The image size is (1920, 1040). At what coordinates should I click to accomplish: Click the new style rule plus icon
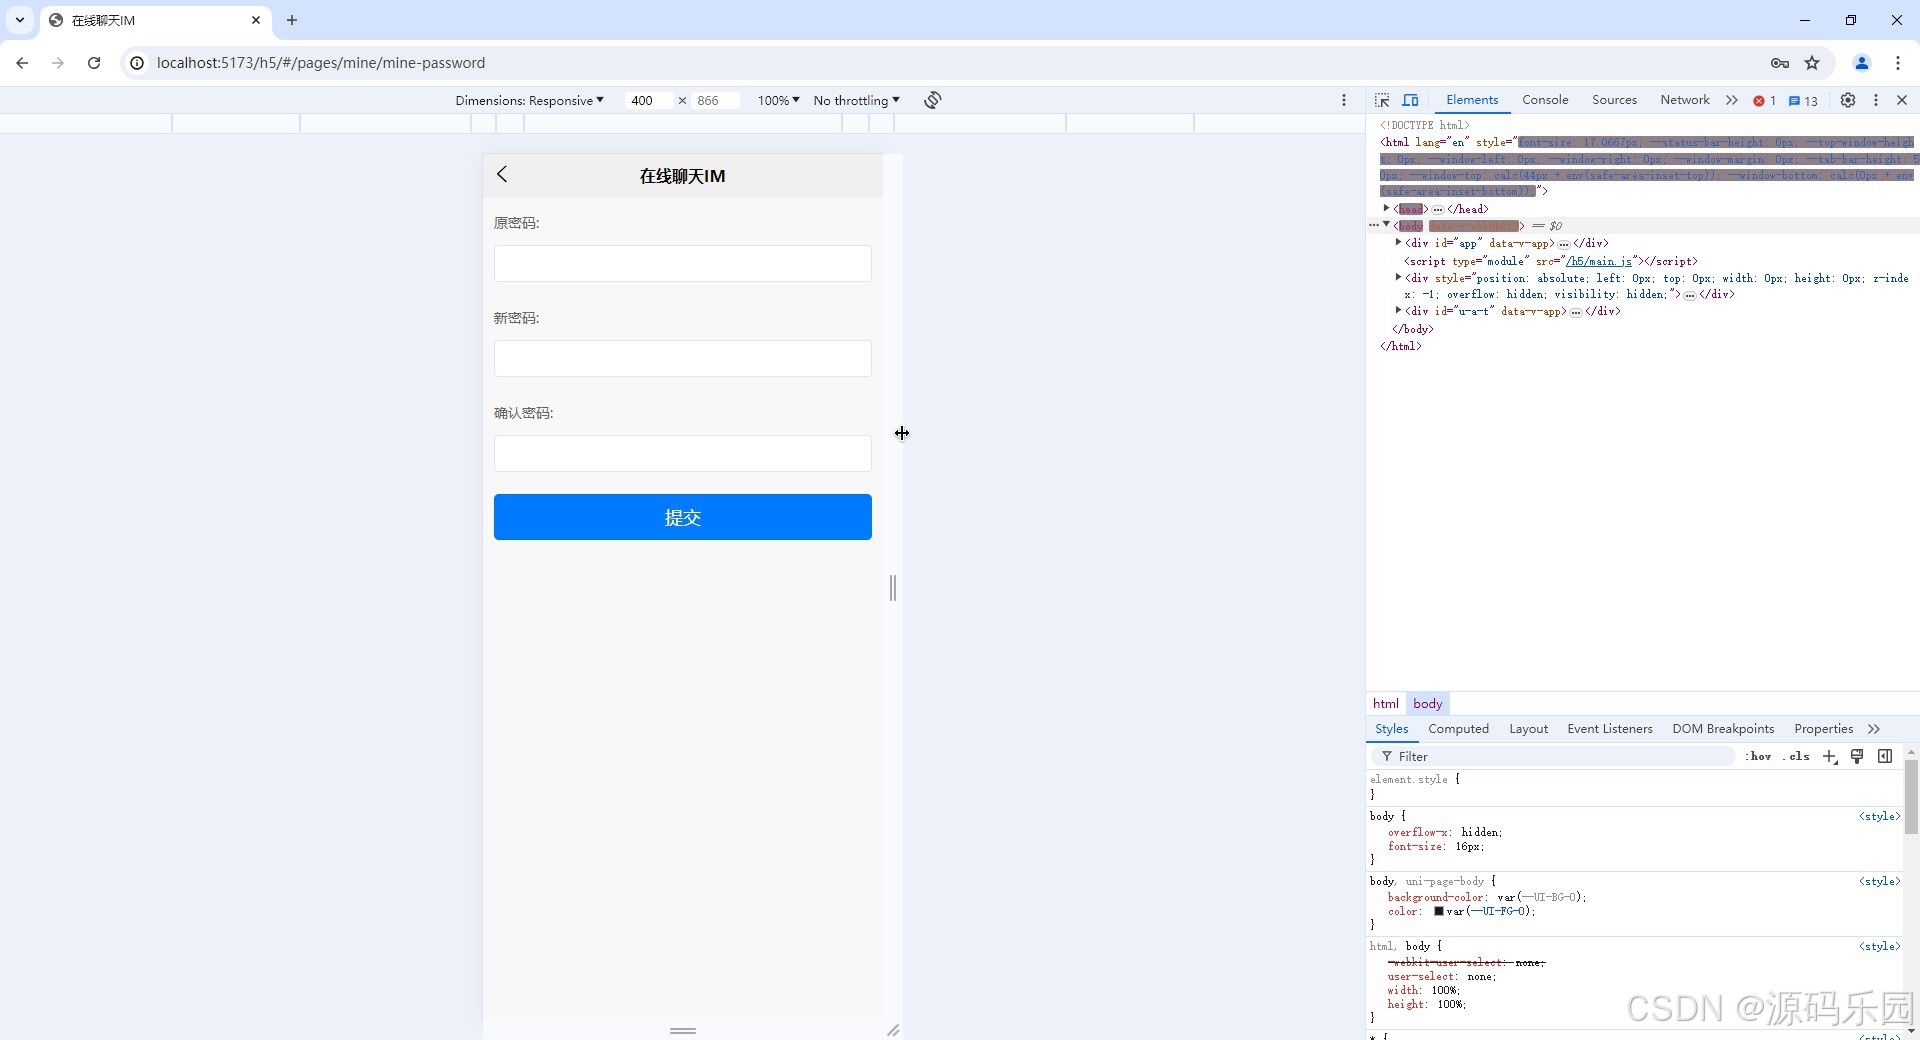click(1830, 756)
